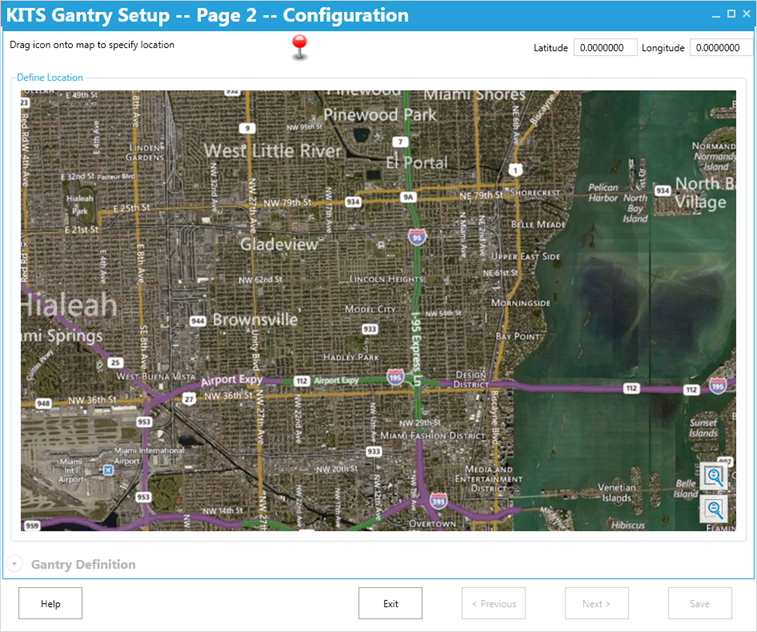
Task: Click the West Buena Vista label
Action: click(x=156, y=376)
